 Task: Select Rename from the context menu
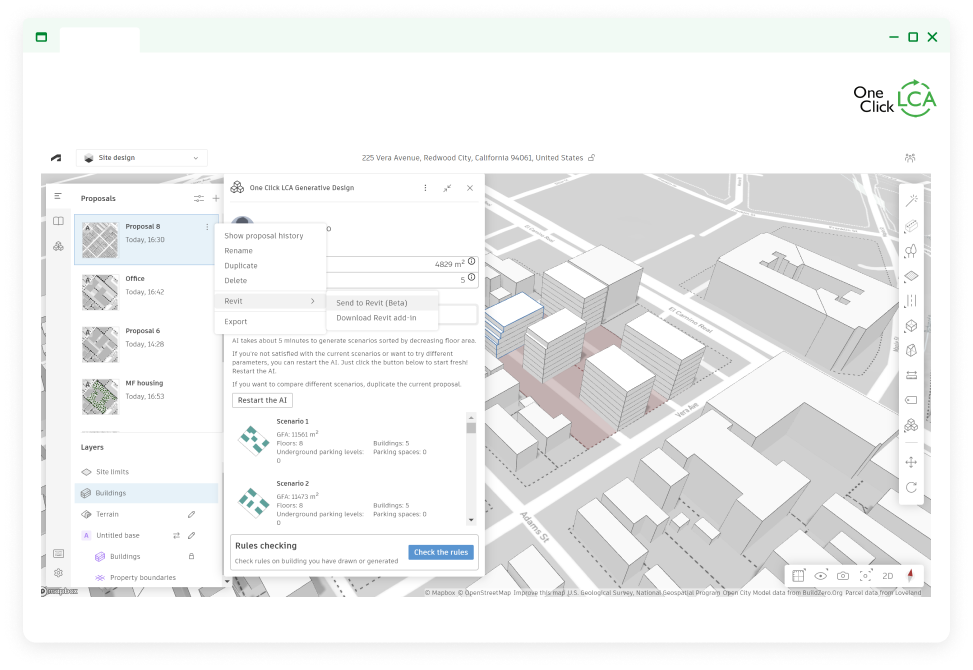click(x=238, y=251)
